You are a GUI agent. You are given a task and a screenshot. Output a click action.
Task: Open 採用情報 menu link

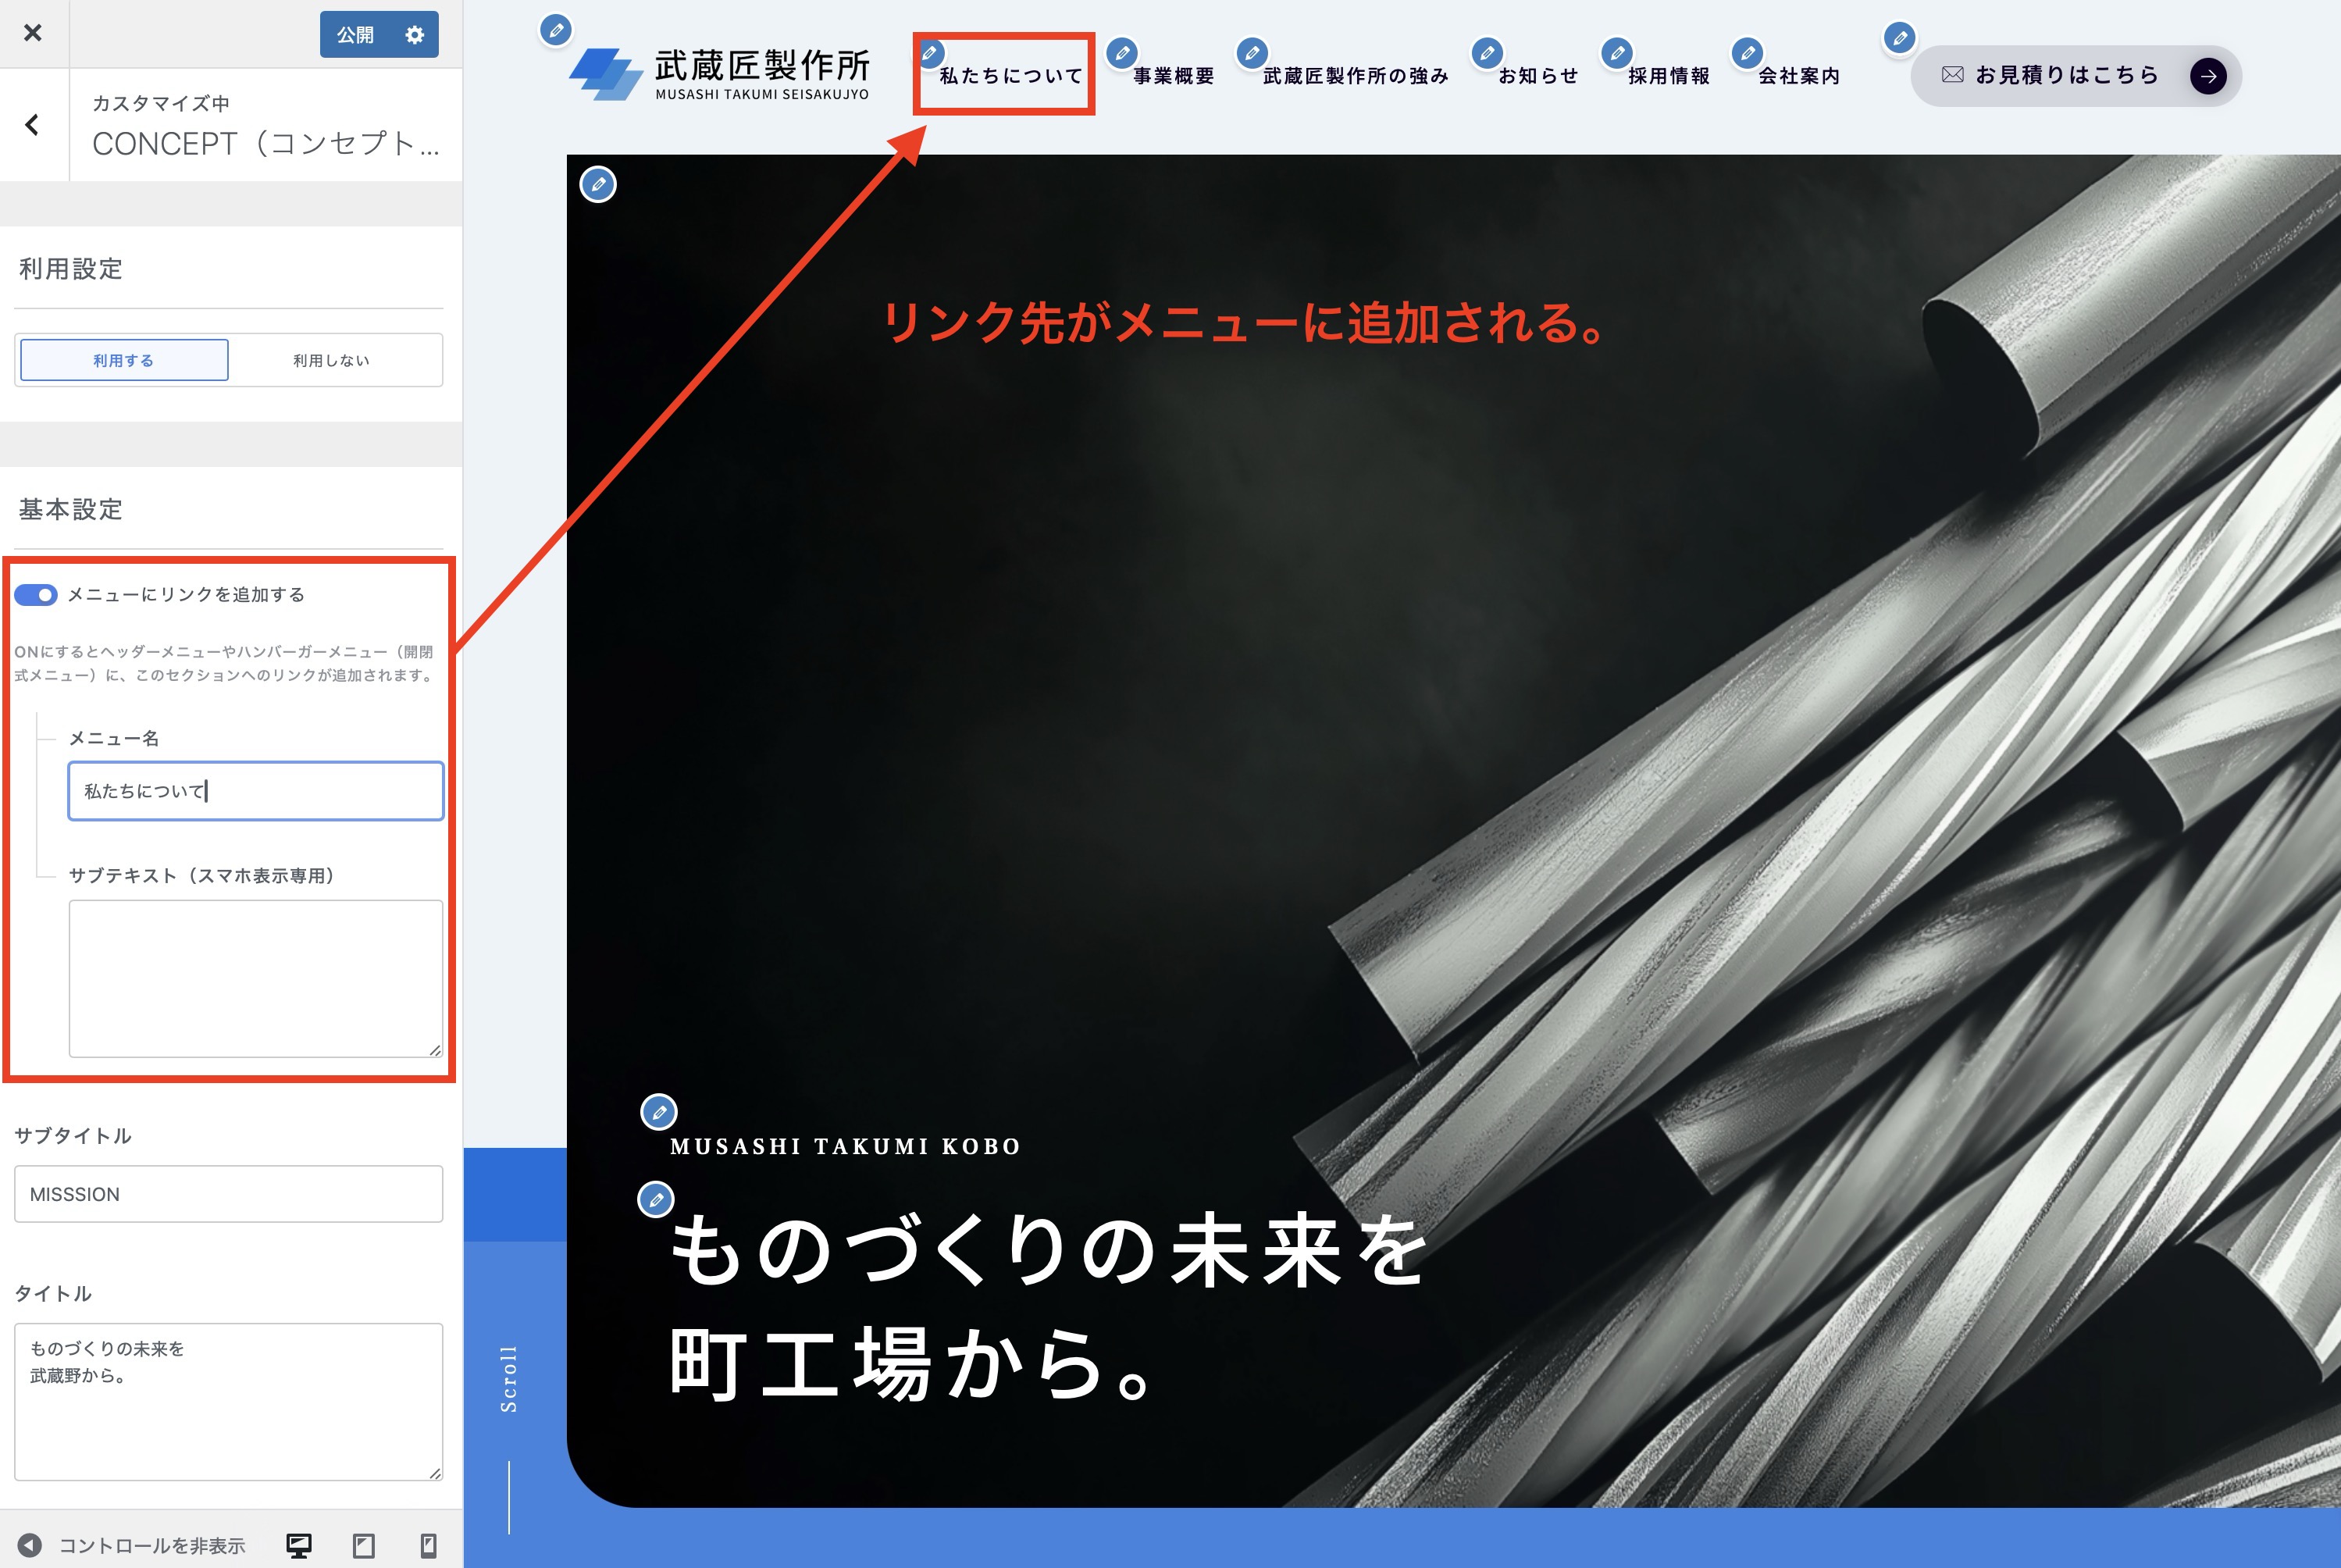(1669, 76)
